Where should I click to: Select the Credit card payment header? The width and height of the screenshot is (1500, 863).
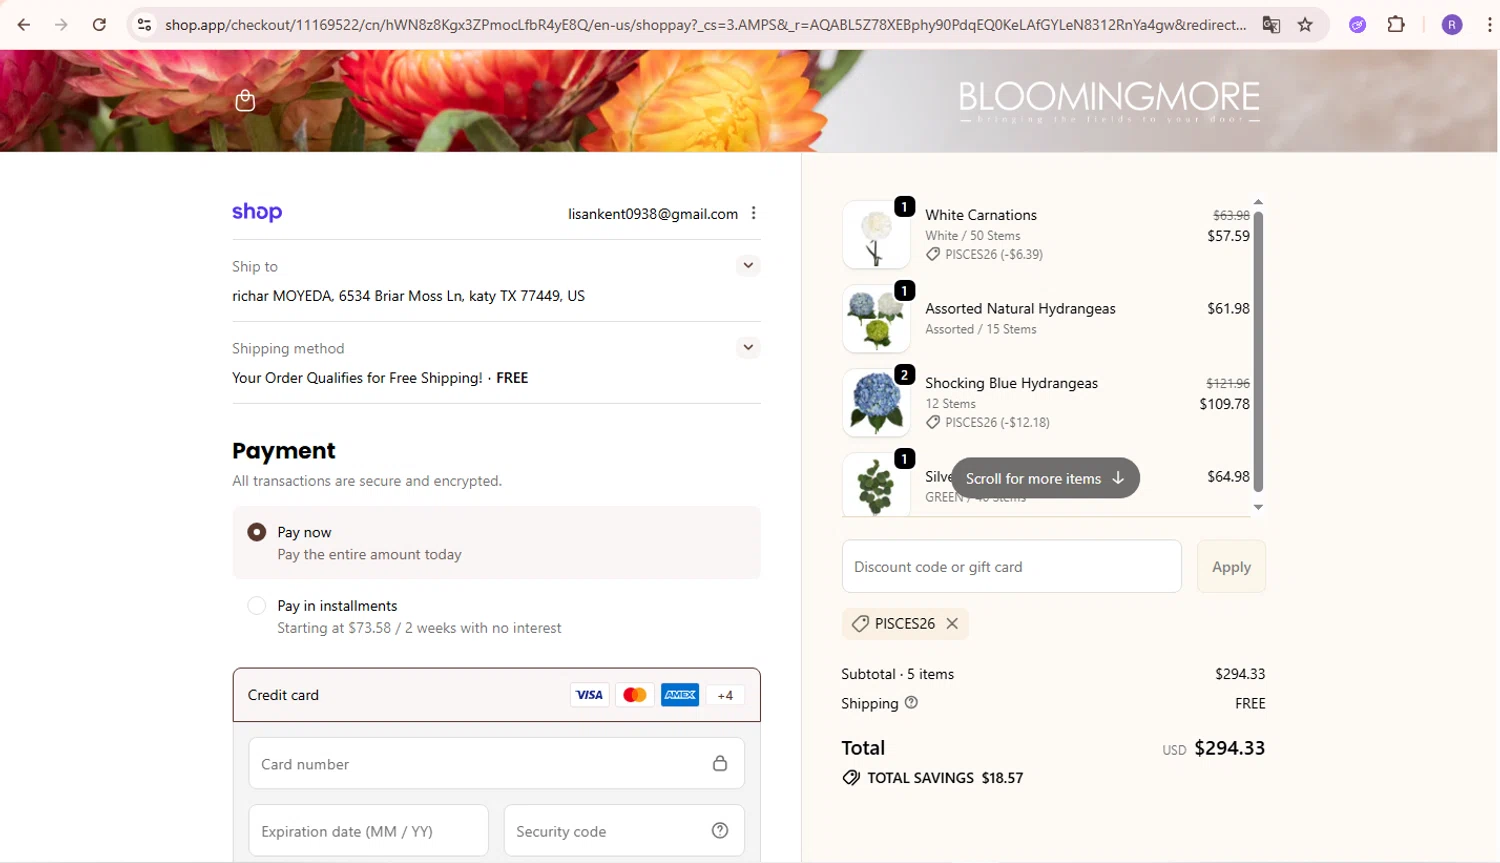pos(497,695)
